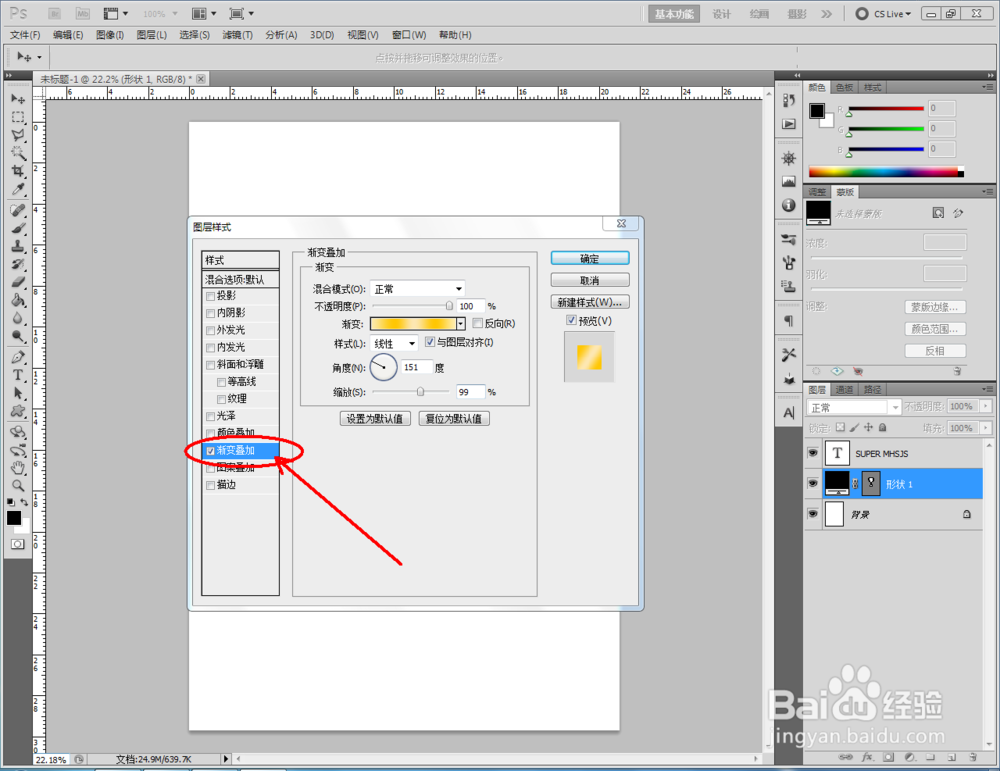Hide the 背景 layer eye icon
Screen dimensions: 1000x771
click(x=812, y=513)
